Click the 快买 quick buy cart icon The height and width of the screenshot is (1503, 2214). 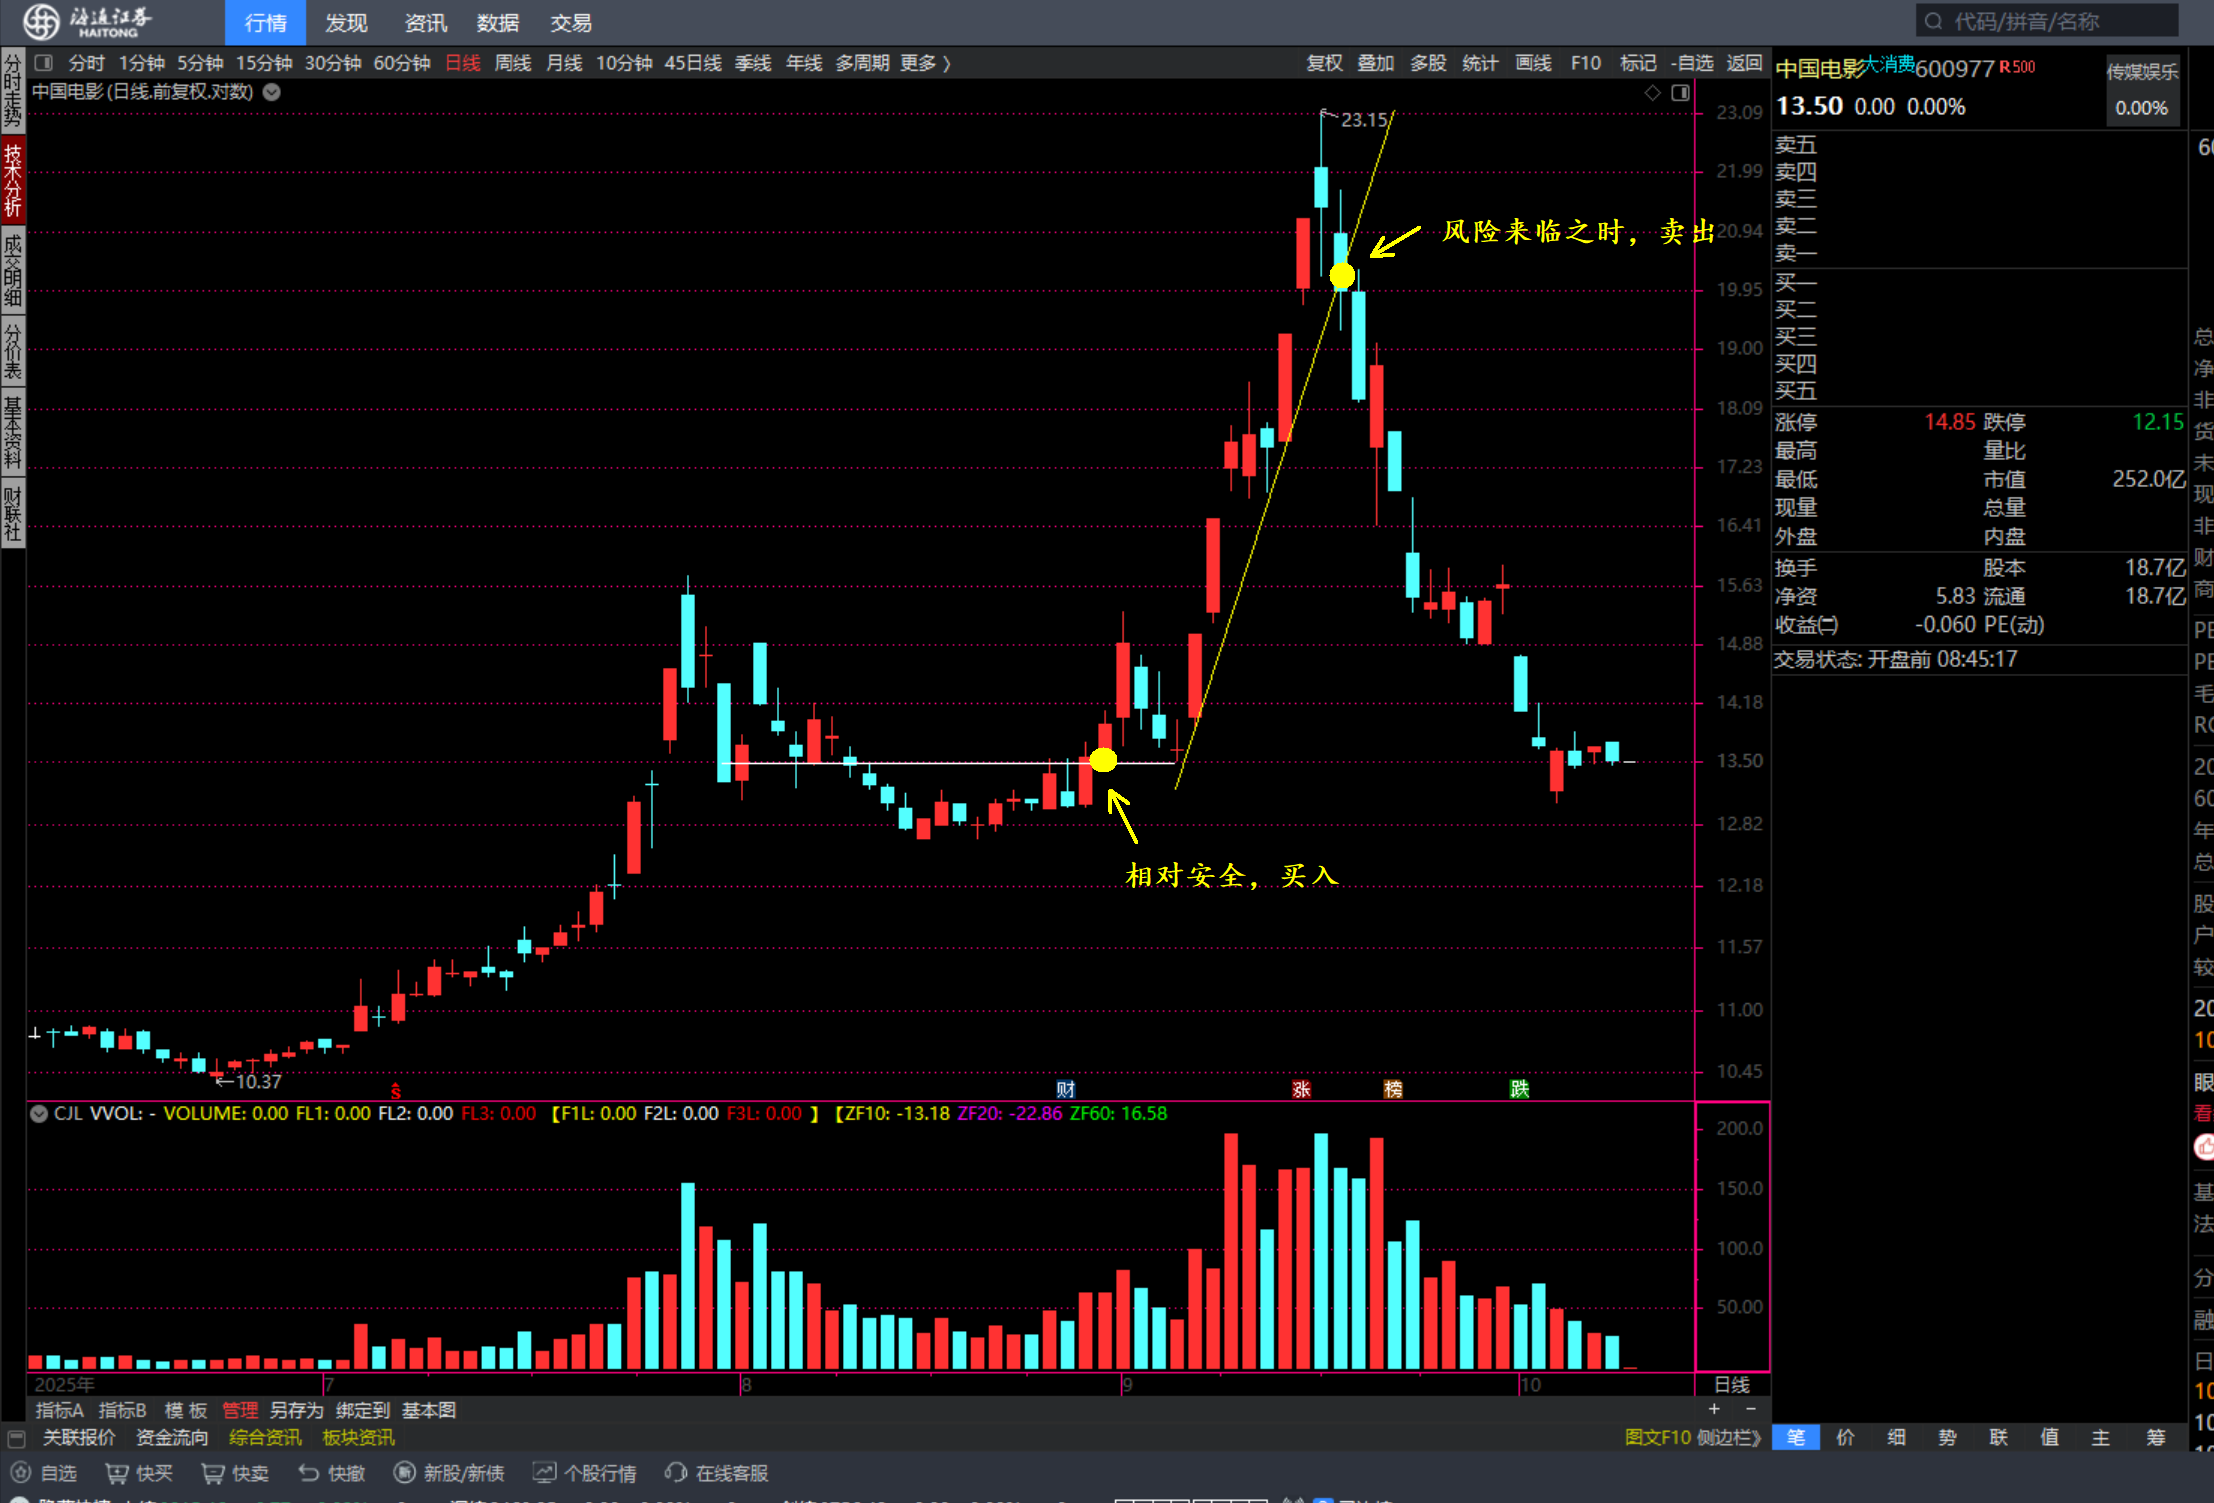[x=117, y=1473]
